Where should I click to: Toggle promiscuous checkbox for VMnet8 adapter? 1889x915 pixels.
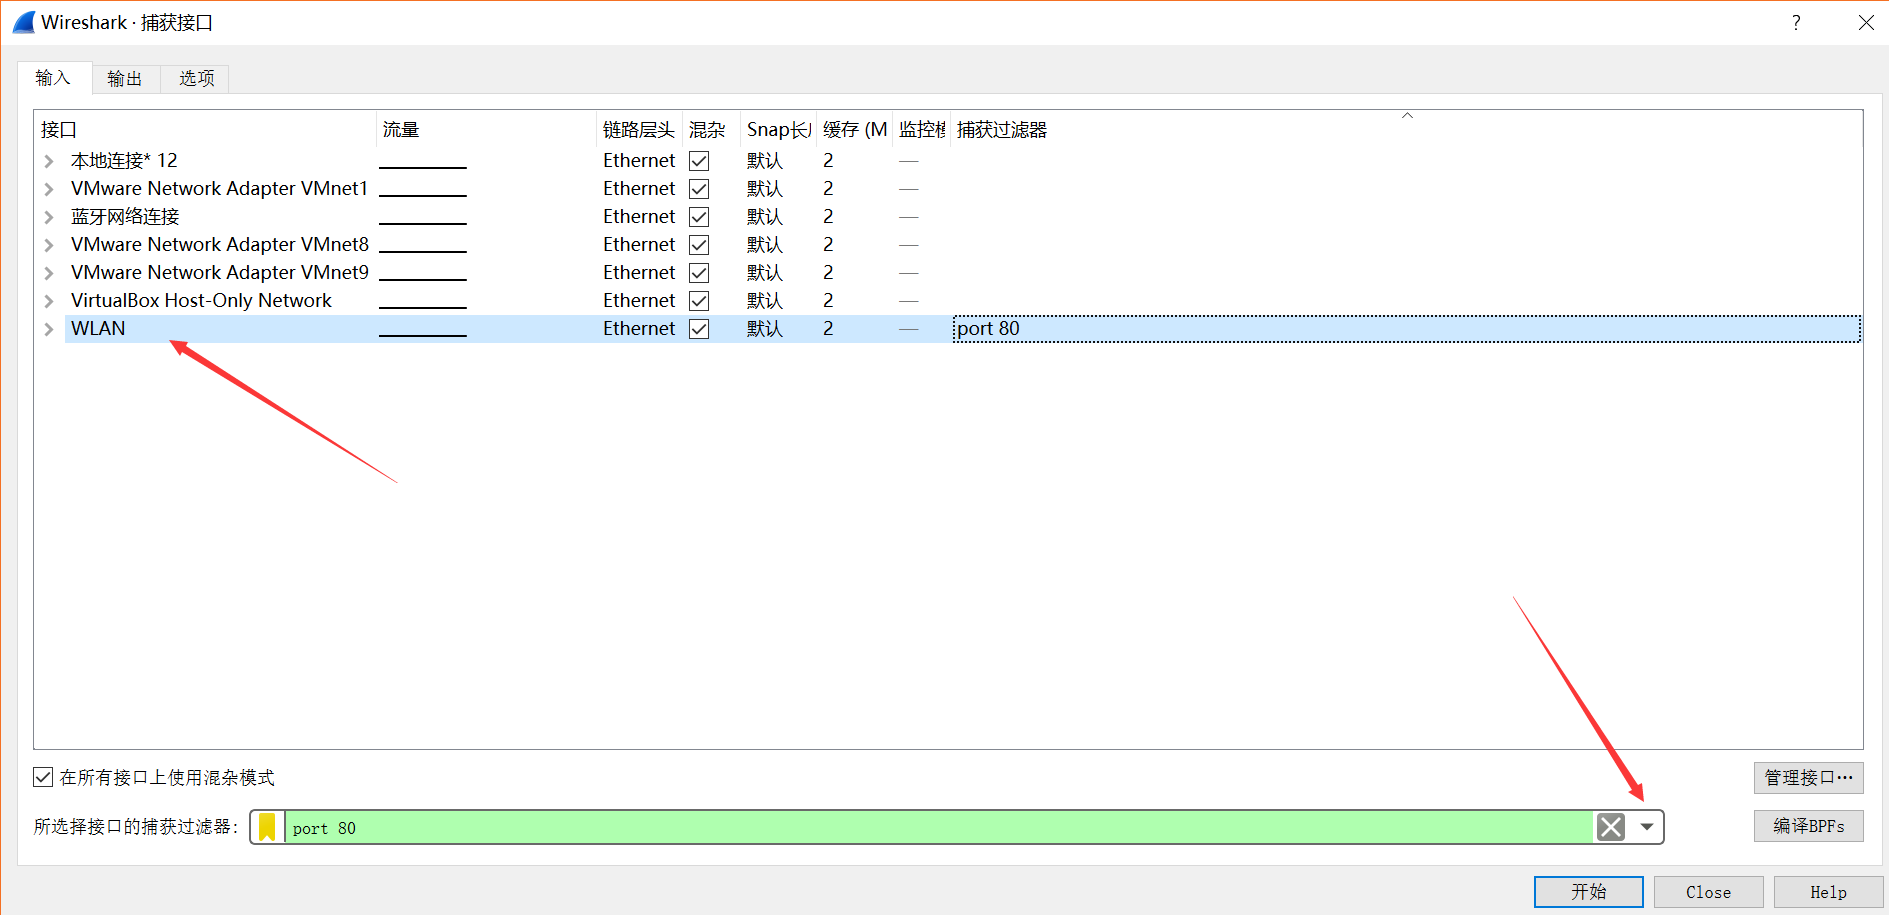699,245
